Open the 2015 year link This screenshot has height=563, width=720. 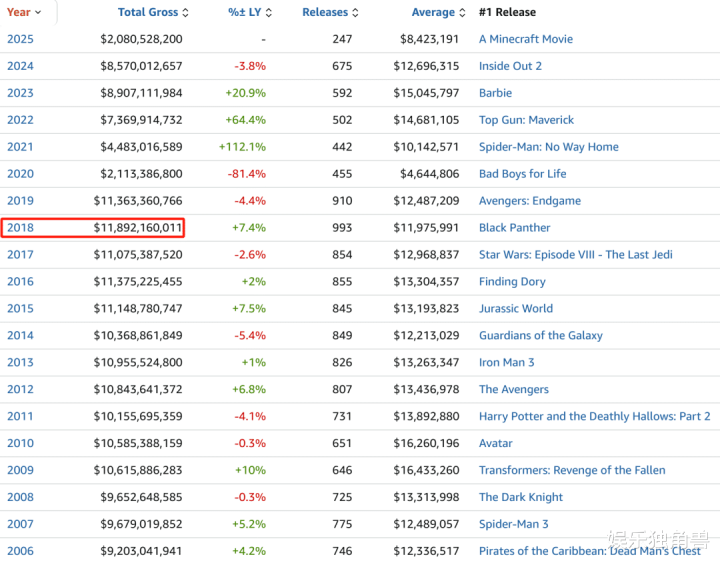tap(20, 309)
